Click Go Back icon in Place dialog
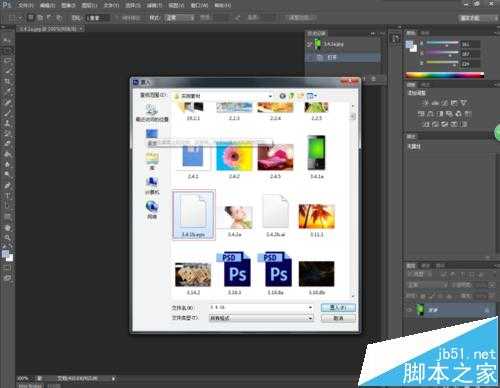 [x=282, y=96]
